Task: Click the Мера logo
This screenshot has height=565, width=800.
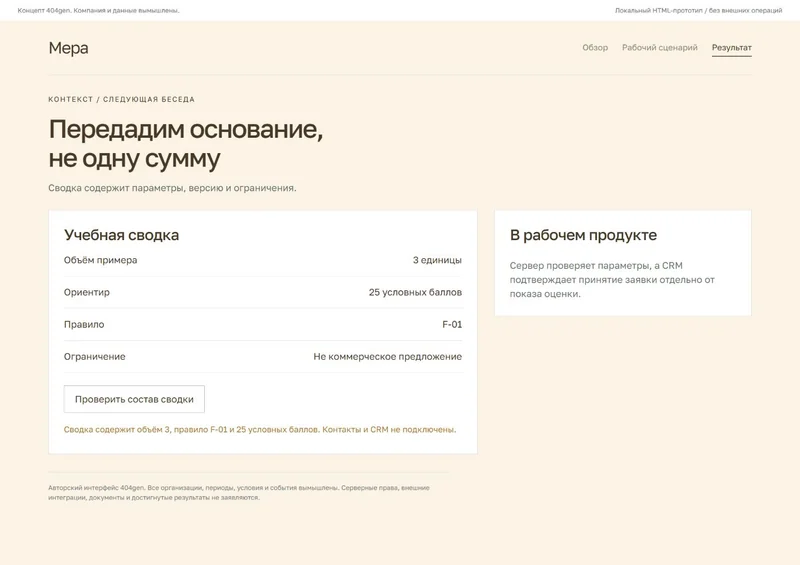Action: [x=68, y=48]
